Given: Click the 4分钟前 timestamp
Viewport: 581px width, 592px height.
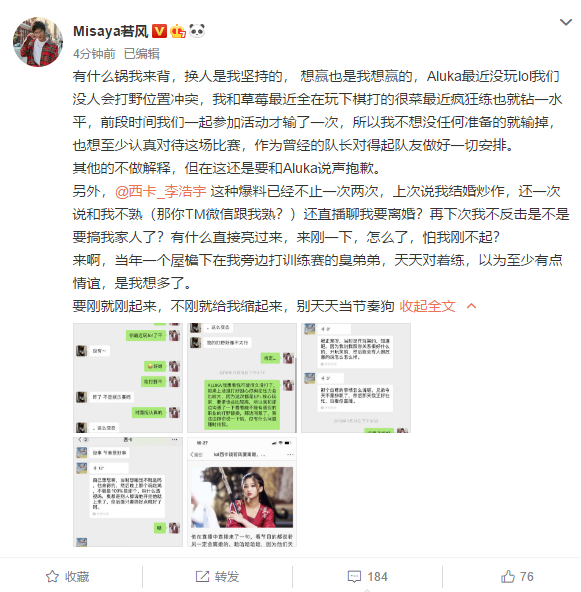Looking at the screenshot, I should click(94, 54).
